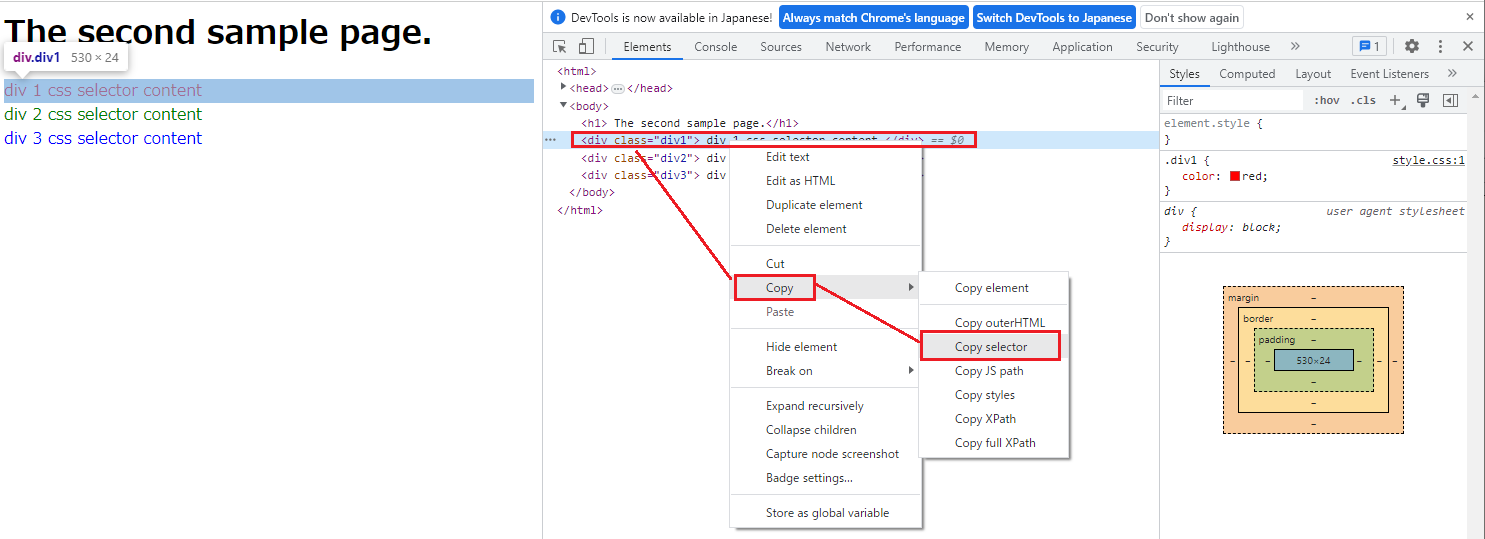
Task: Expand the head node in DOM tree
Action: [564, 88]
